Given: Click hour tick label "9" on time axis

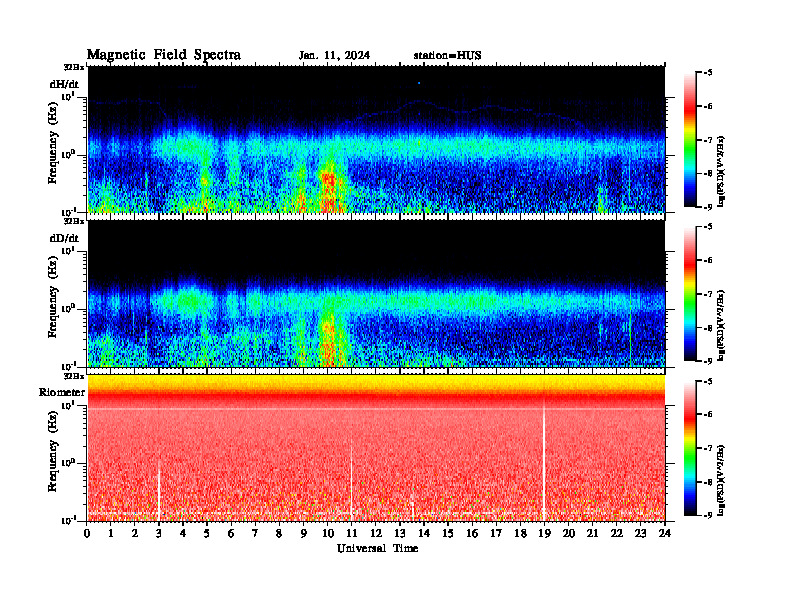Looking at the screenshot, I should [x=304, y=533].
